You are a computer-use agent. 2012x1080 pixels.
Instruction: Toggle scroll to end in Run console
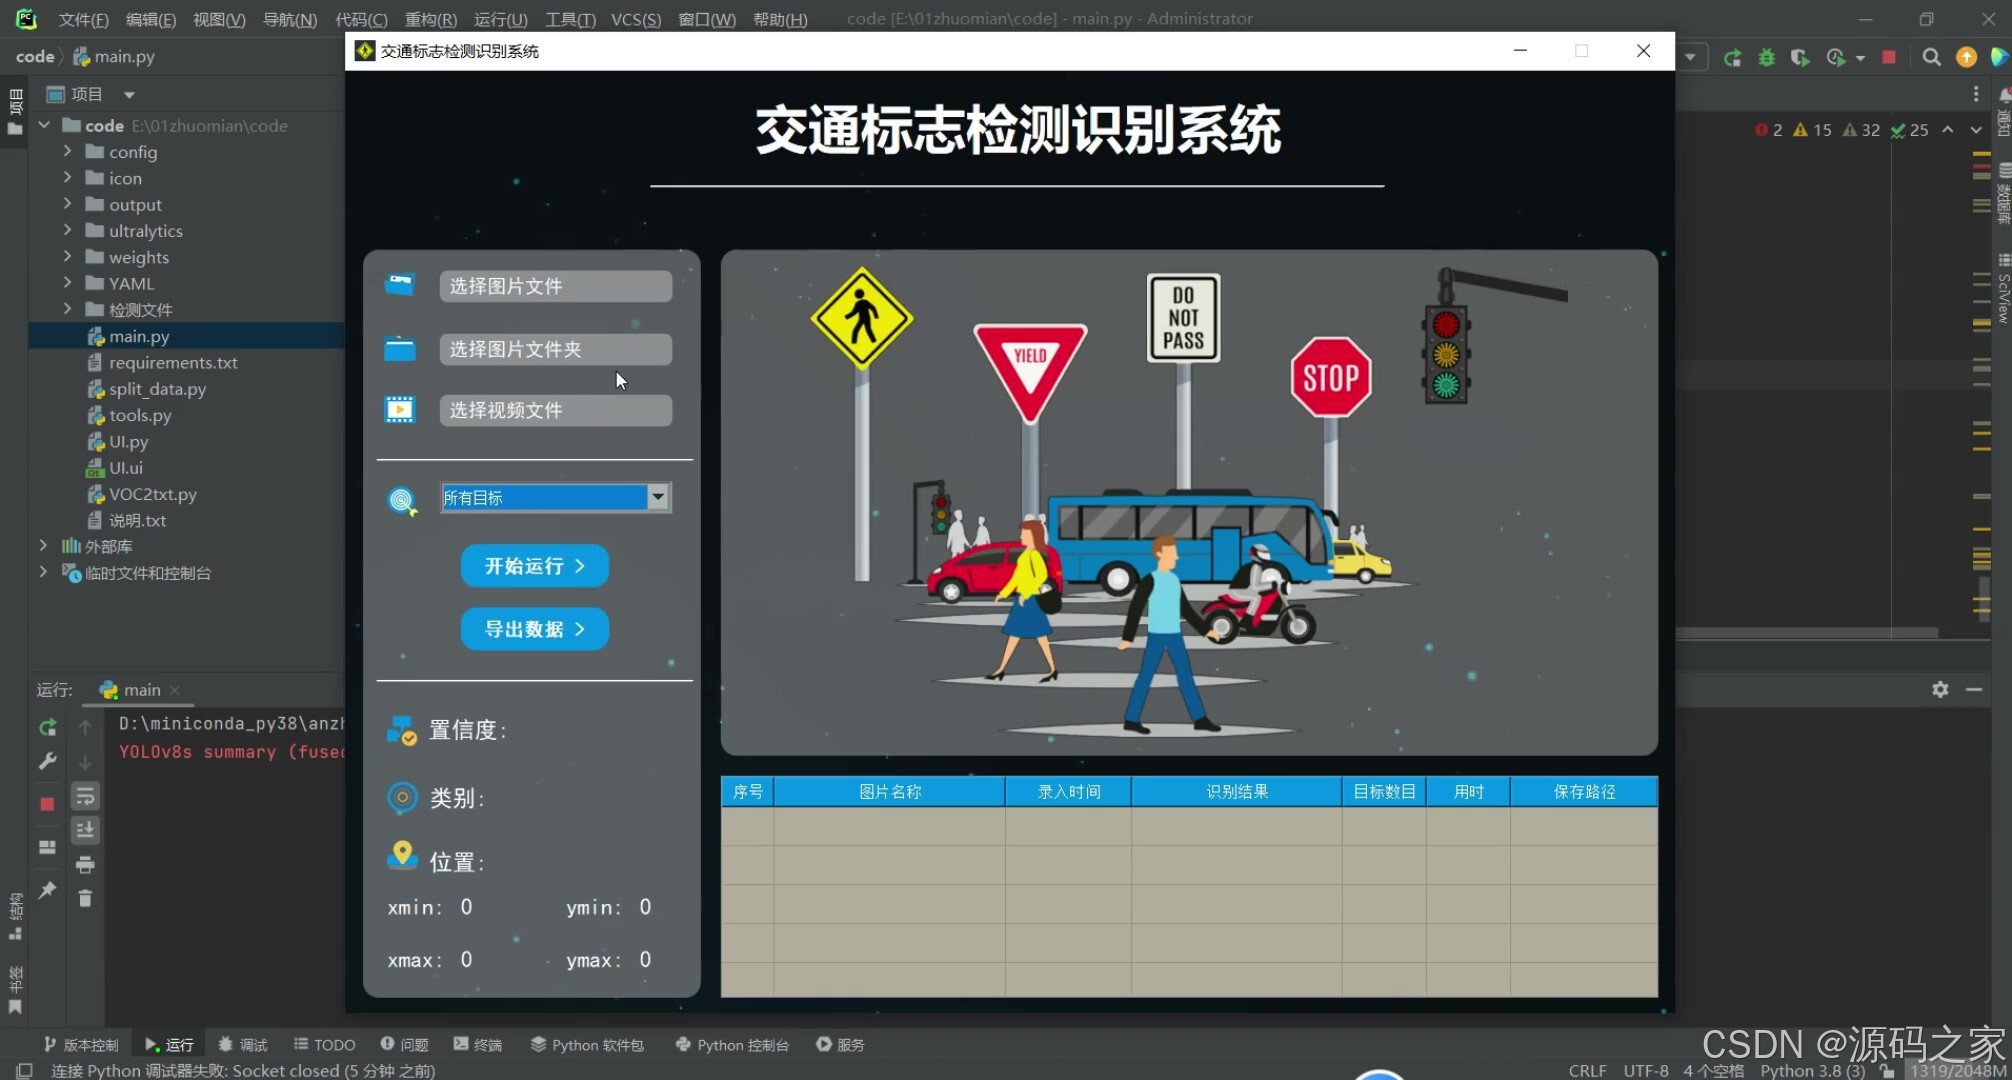tap(85, 829)
